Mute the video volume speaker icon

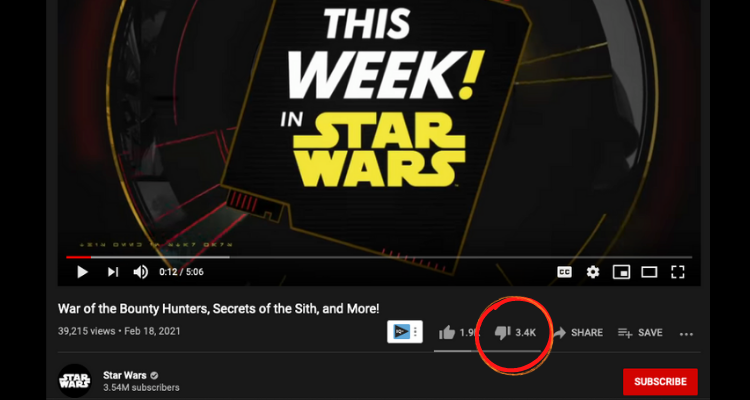pos(140,272)
